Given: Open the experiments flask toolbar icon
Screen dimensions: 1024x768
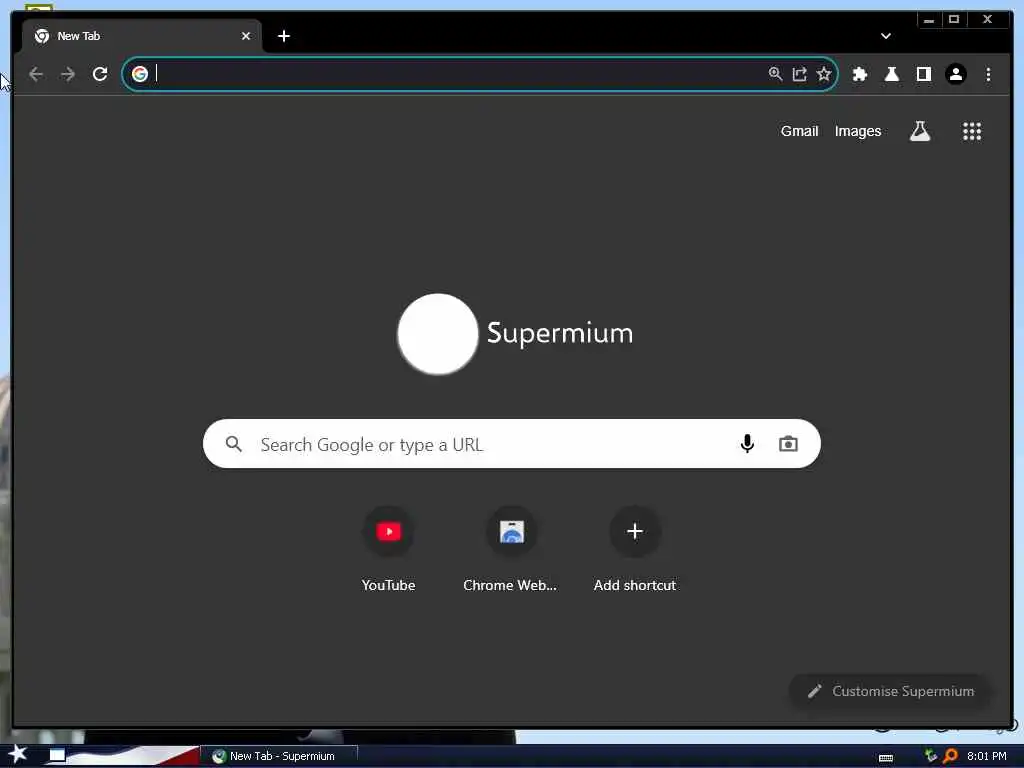Looking at the screenshot, I should pos(891,74).
